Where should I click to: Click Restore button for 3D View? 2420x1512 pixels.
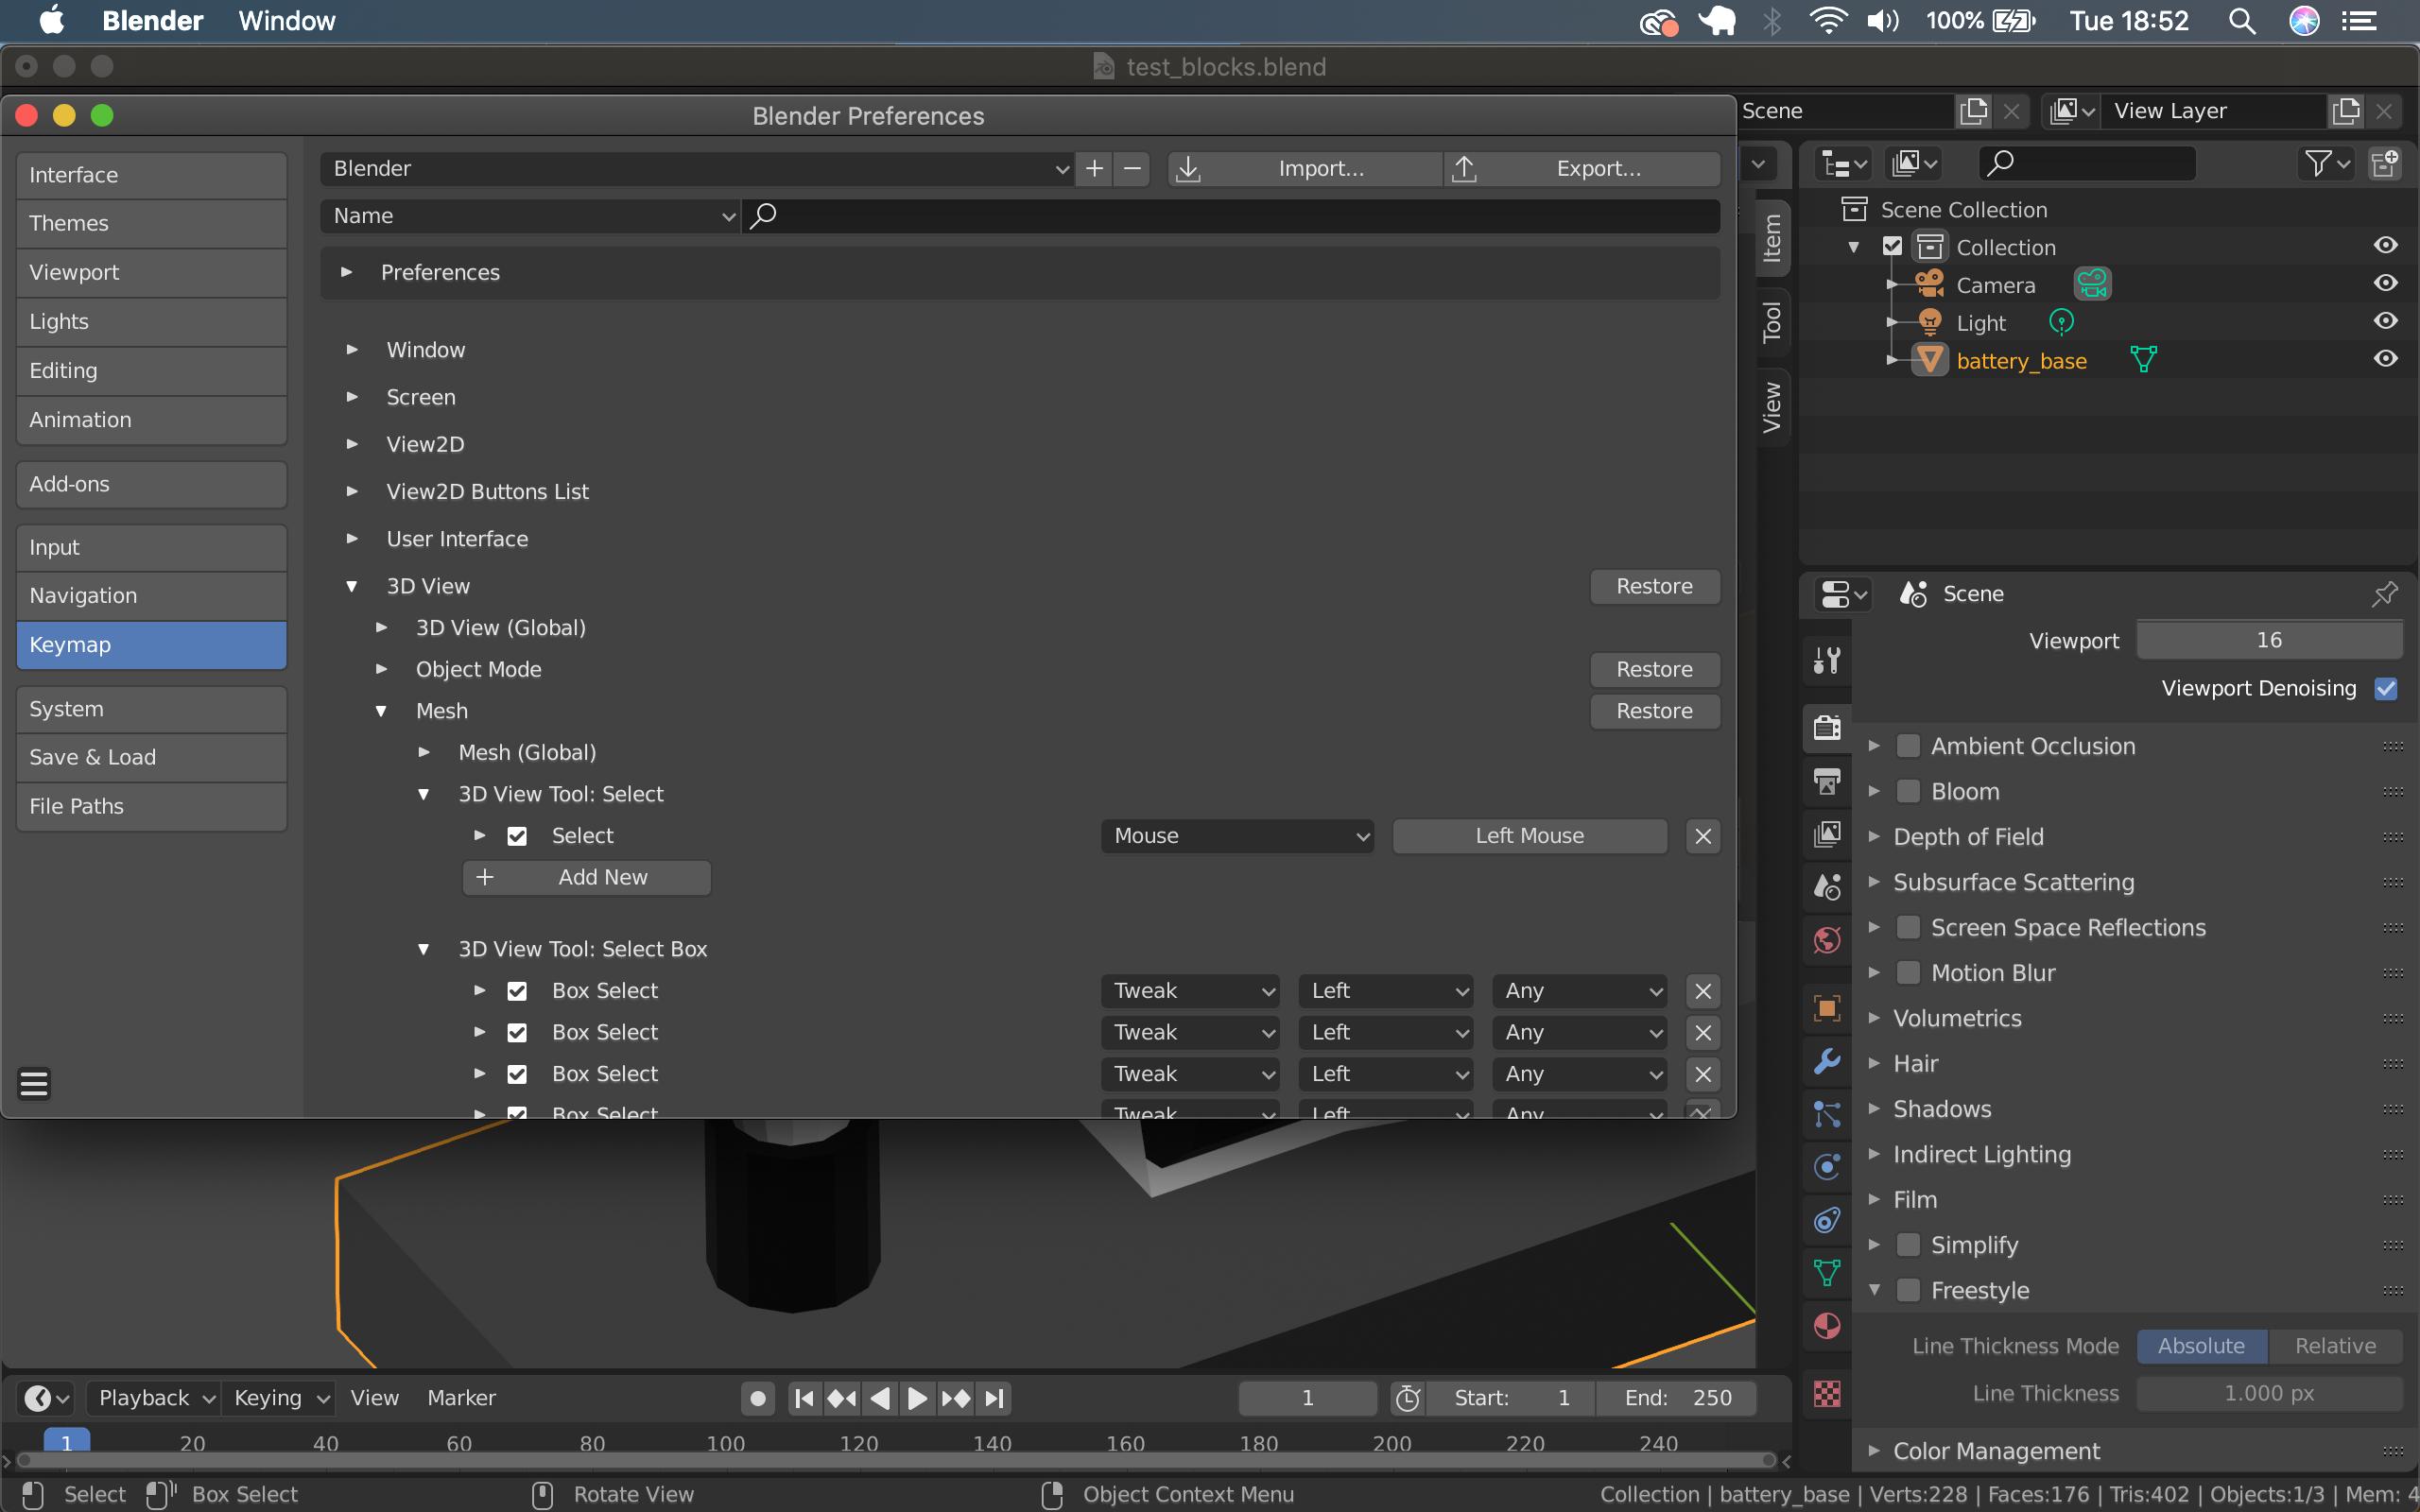pos(1655,586)
